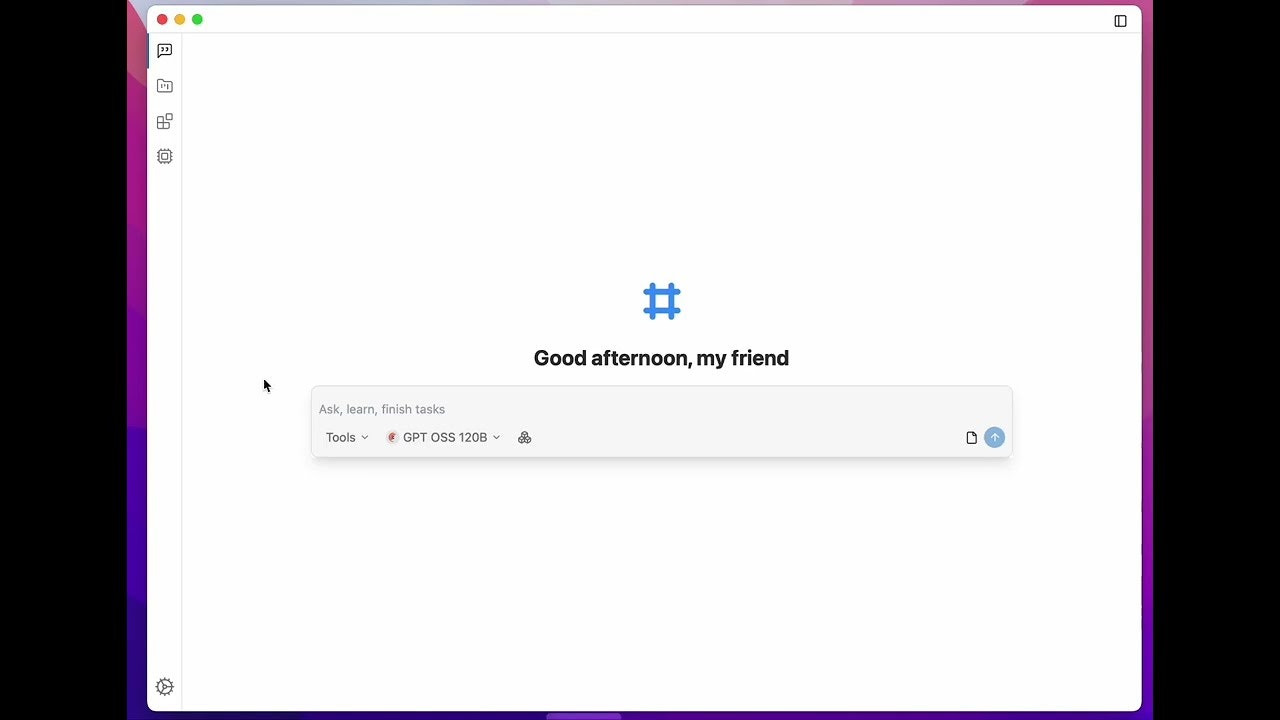Open the settings gear at sidebar bottom
The width and height of the screenshot is (1280, 720).
tap(164, 686)
